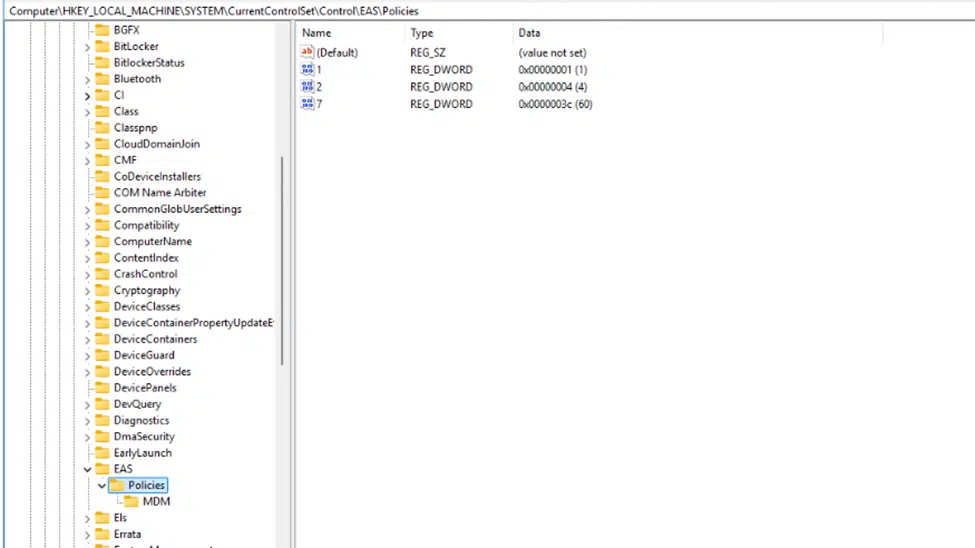Select the COM Name Arbiter key
Image resolution: width=975 pixels, height=548 pixels.
click(160, 193)
